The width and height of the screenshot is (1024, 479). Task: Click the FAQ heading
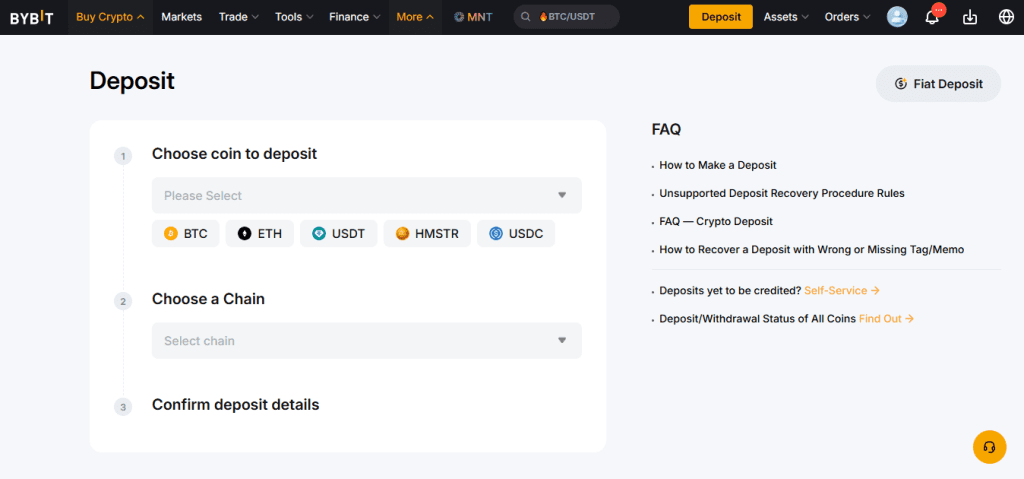666,129
